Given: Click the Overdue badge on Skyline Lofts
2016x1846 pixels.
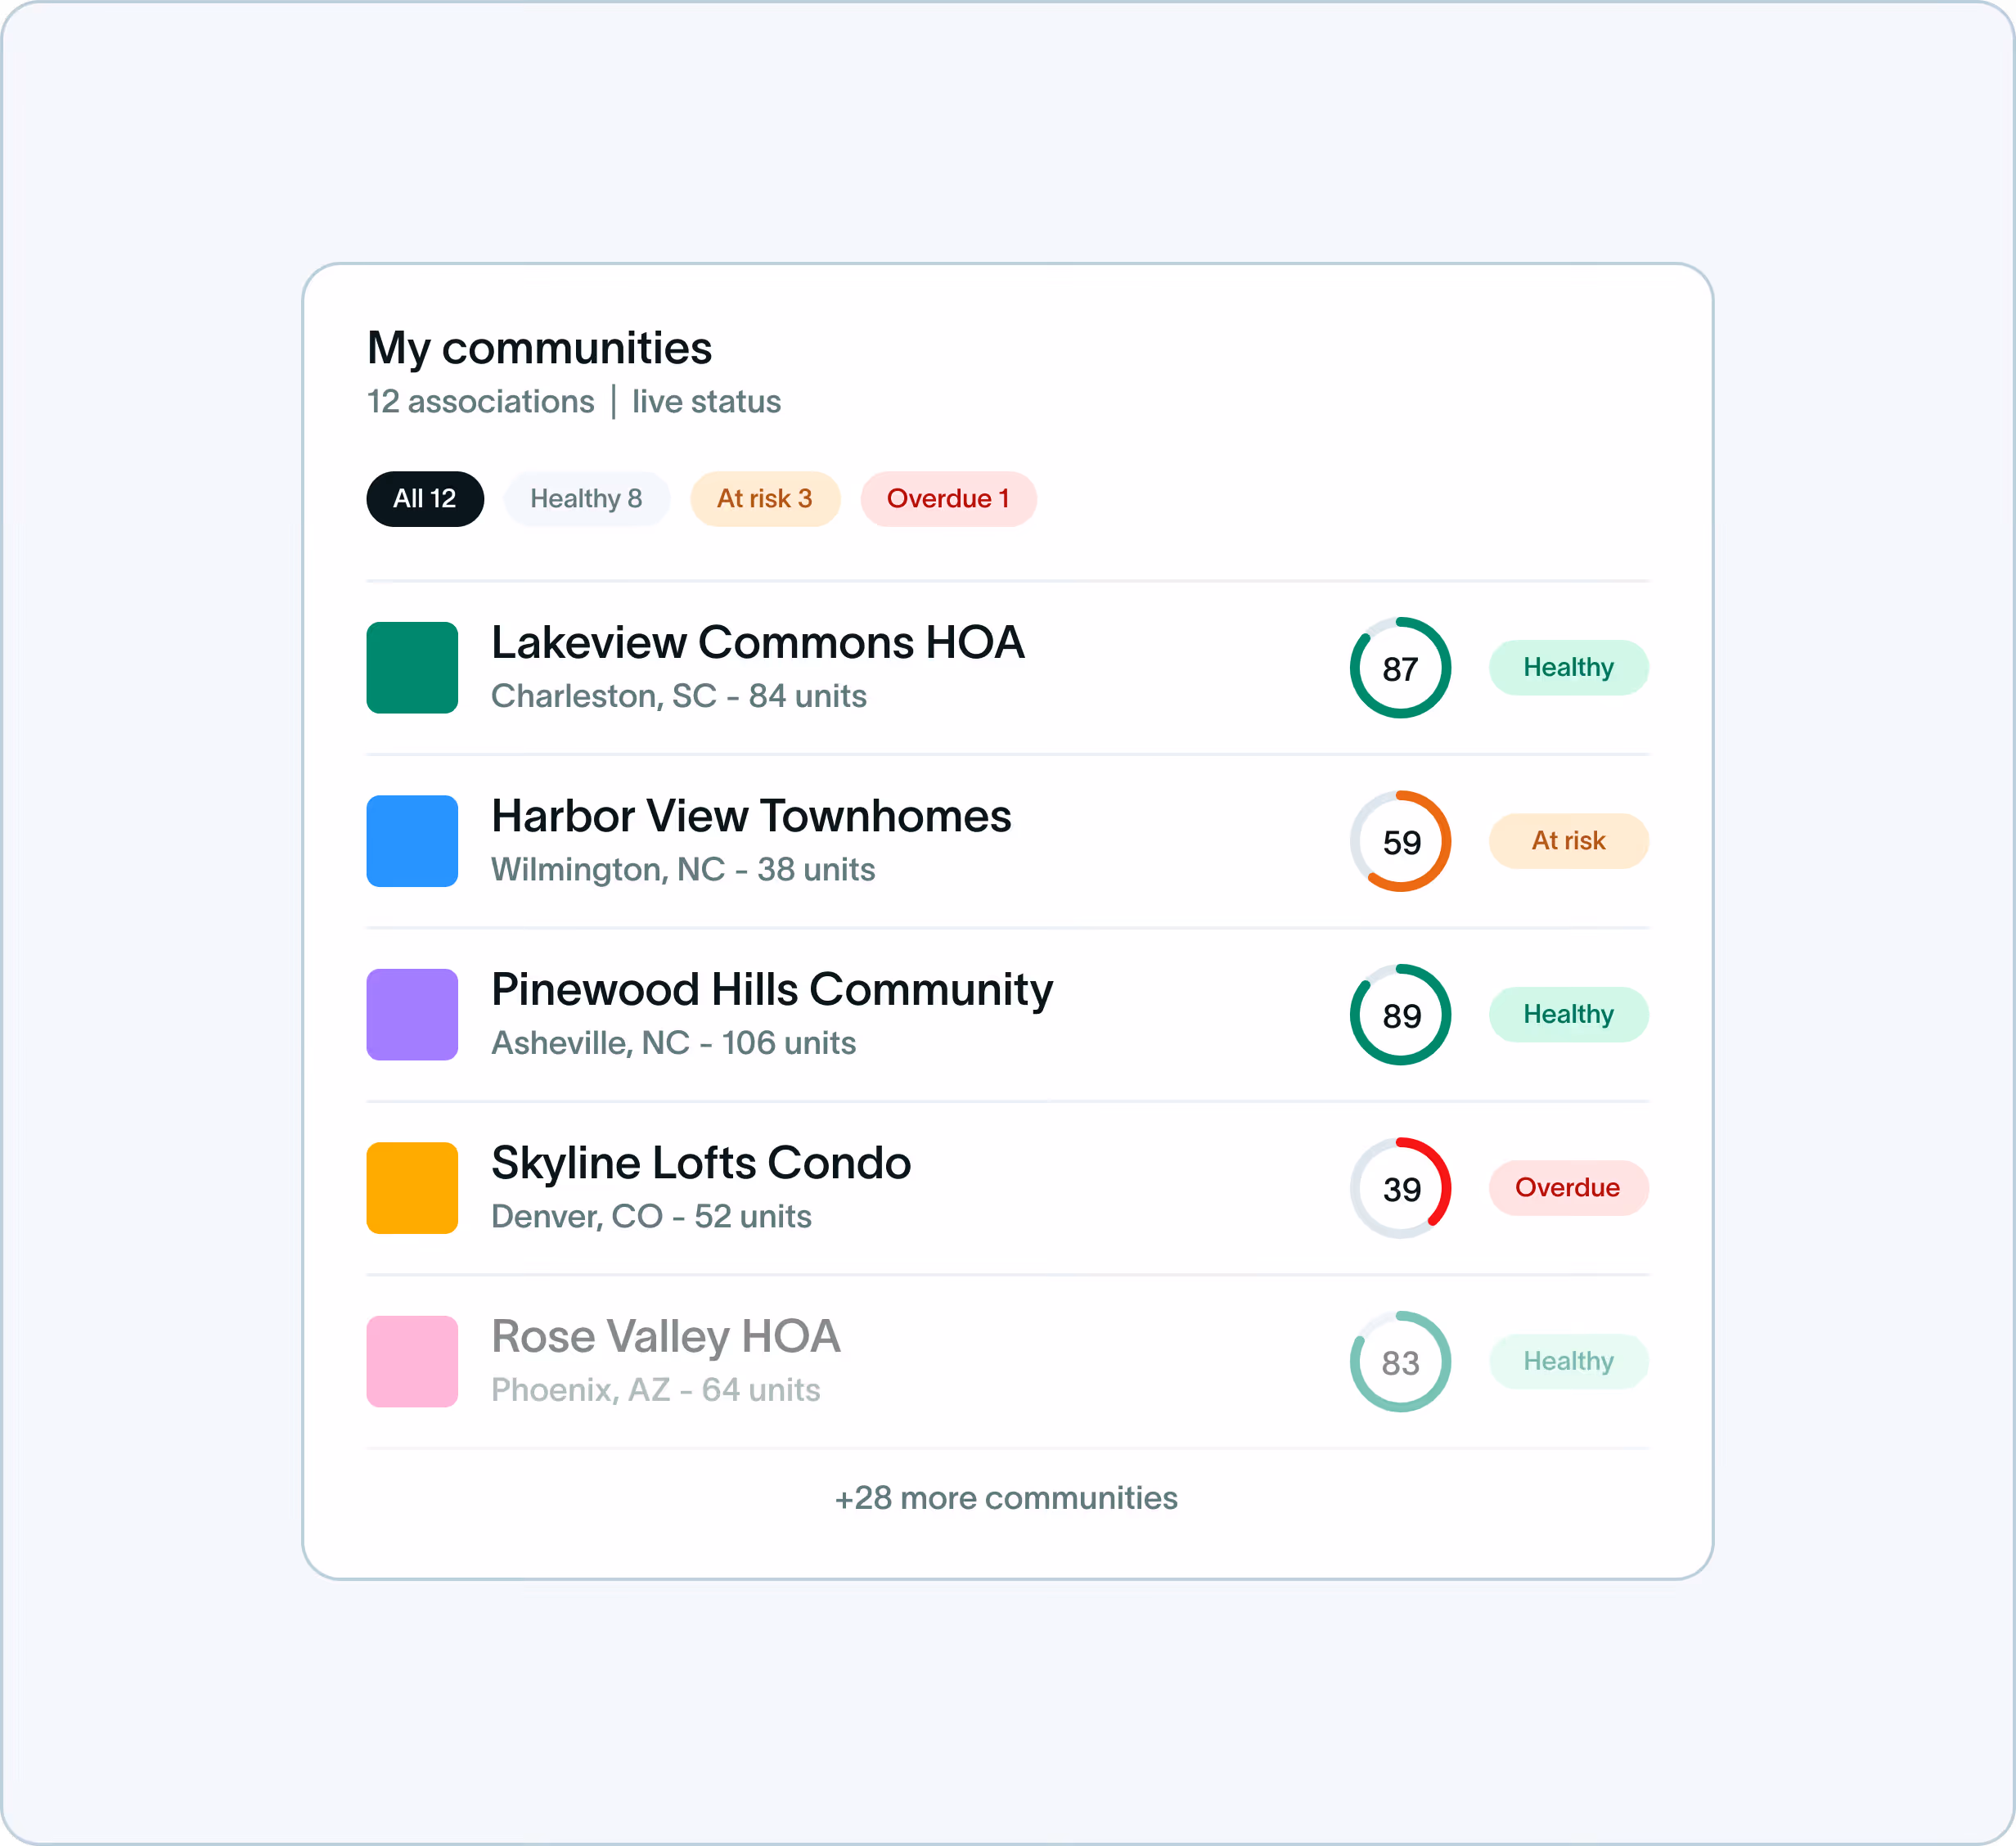Looking at the screenshot, I should coord(1568,1187).
